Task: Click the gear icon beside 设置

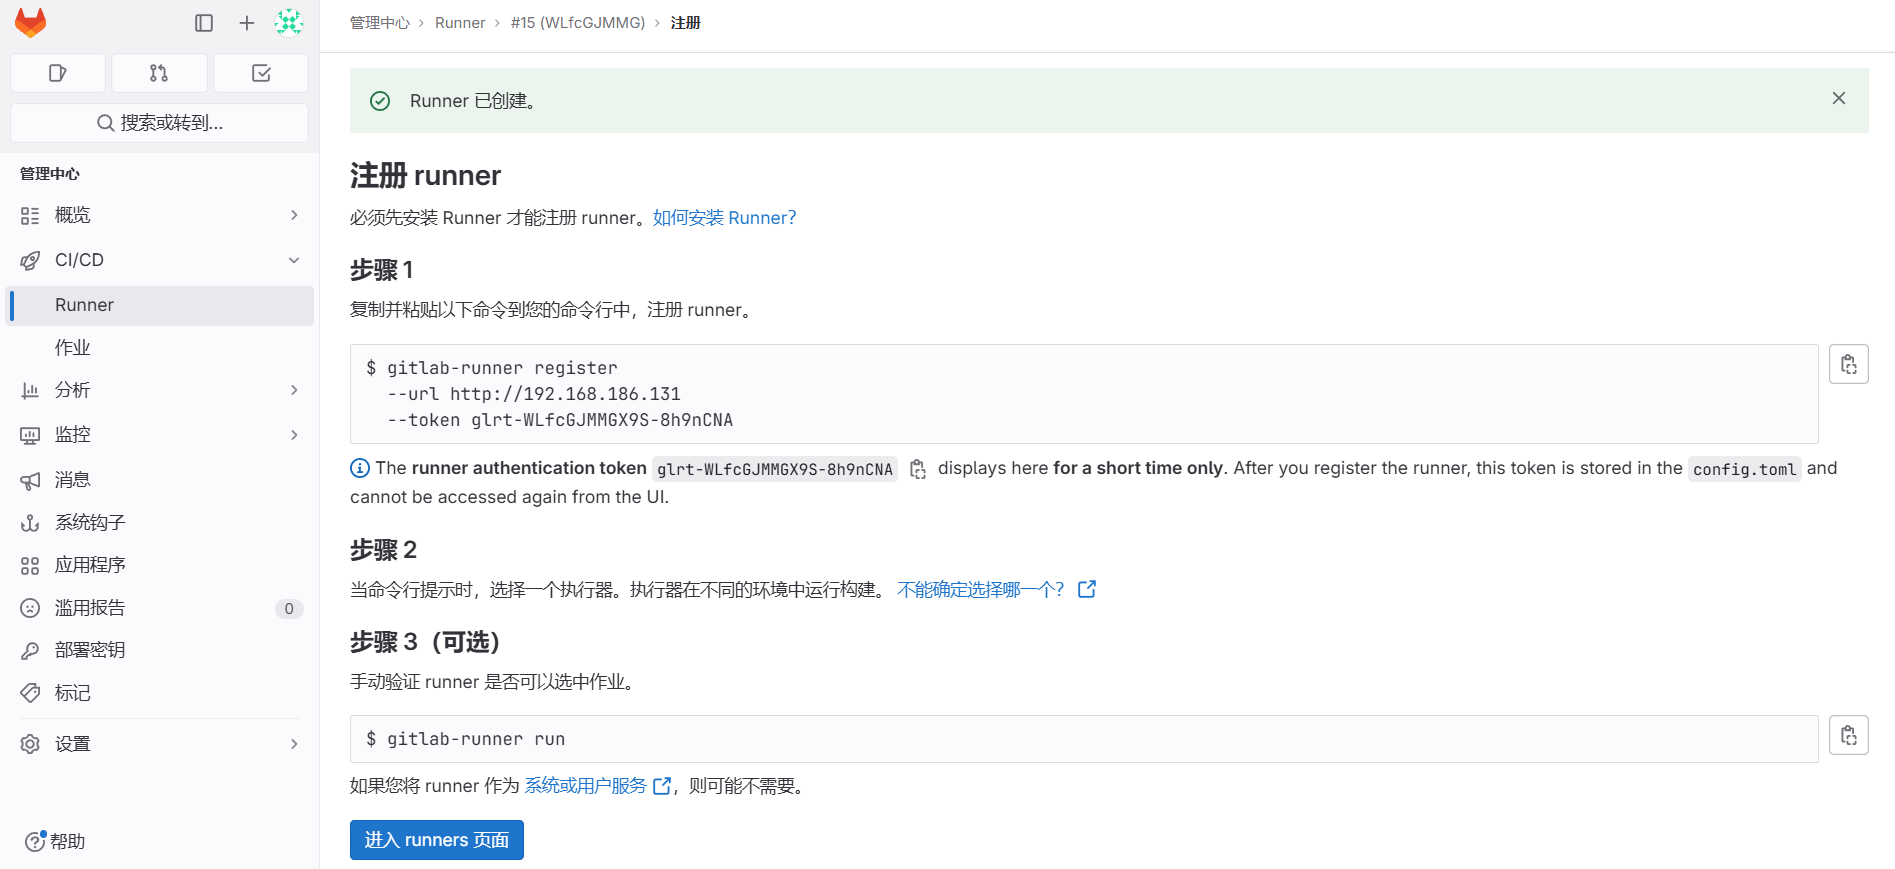Action: (x=30, y=744)
